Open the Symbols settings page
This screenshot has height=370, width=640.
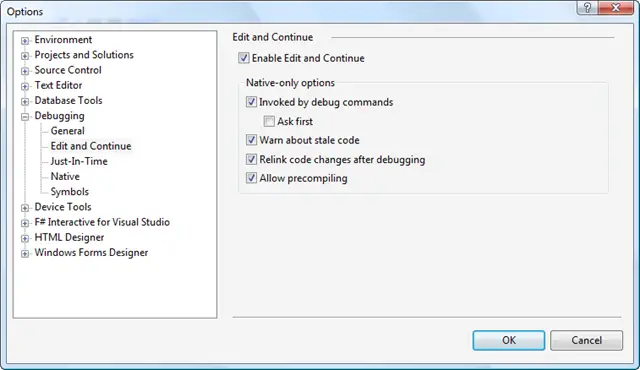(69, 192)
